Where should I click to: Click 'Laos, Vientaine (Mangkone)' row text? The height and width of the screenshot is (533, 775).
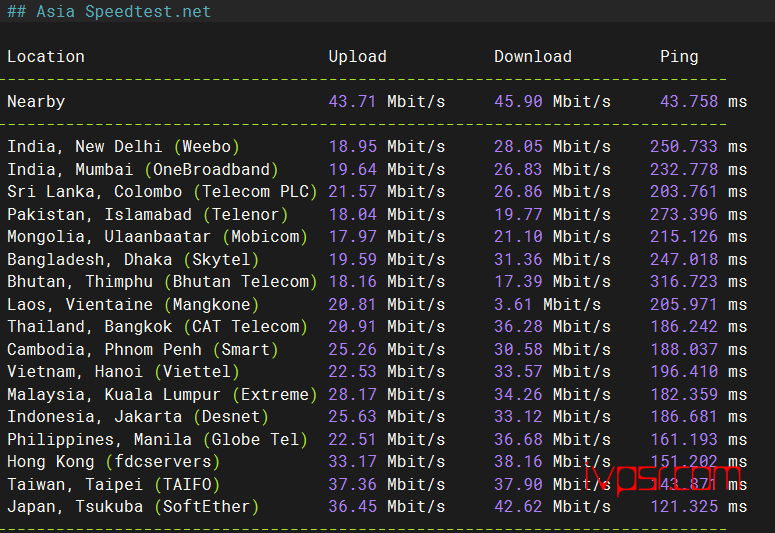tap(133, 305)
